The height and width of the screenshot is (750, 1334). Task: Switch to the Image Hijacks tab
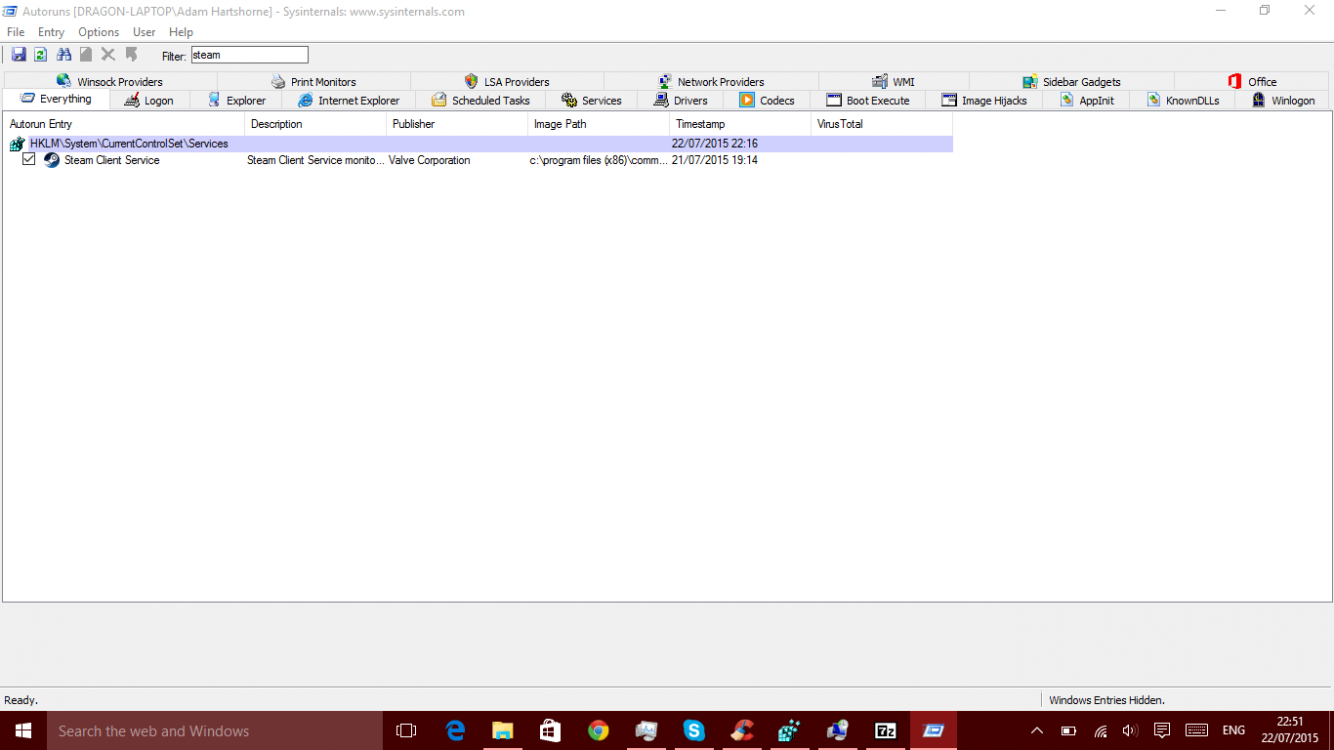984,101
